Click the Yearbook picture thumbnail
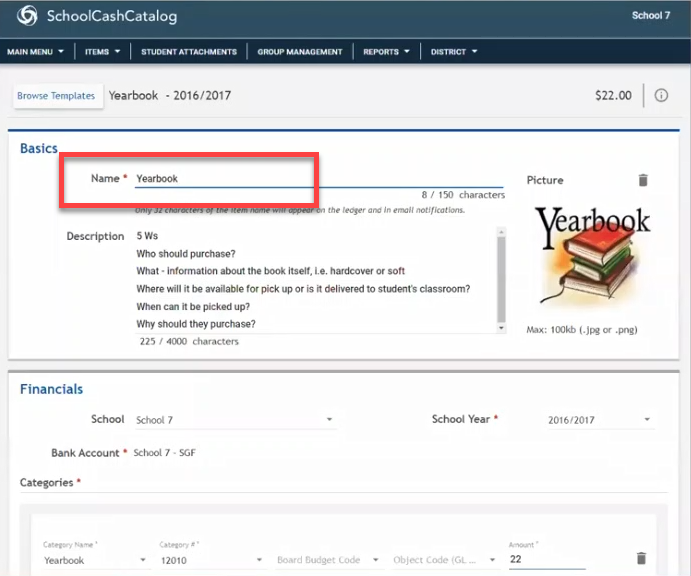691x576 pixels. click(591, 257)
